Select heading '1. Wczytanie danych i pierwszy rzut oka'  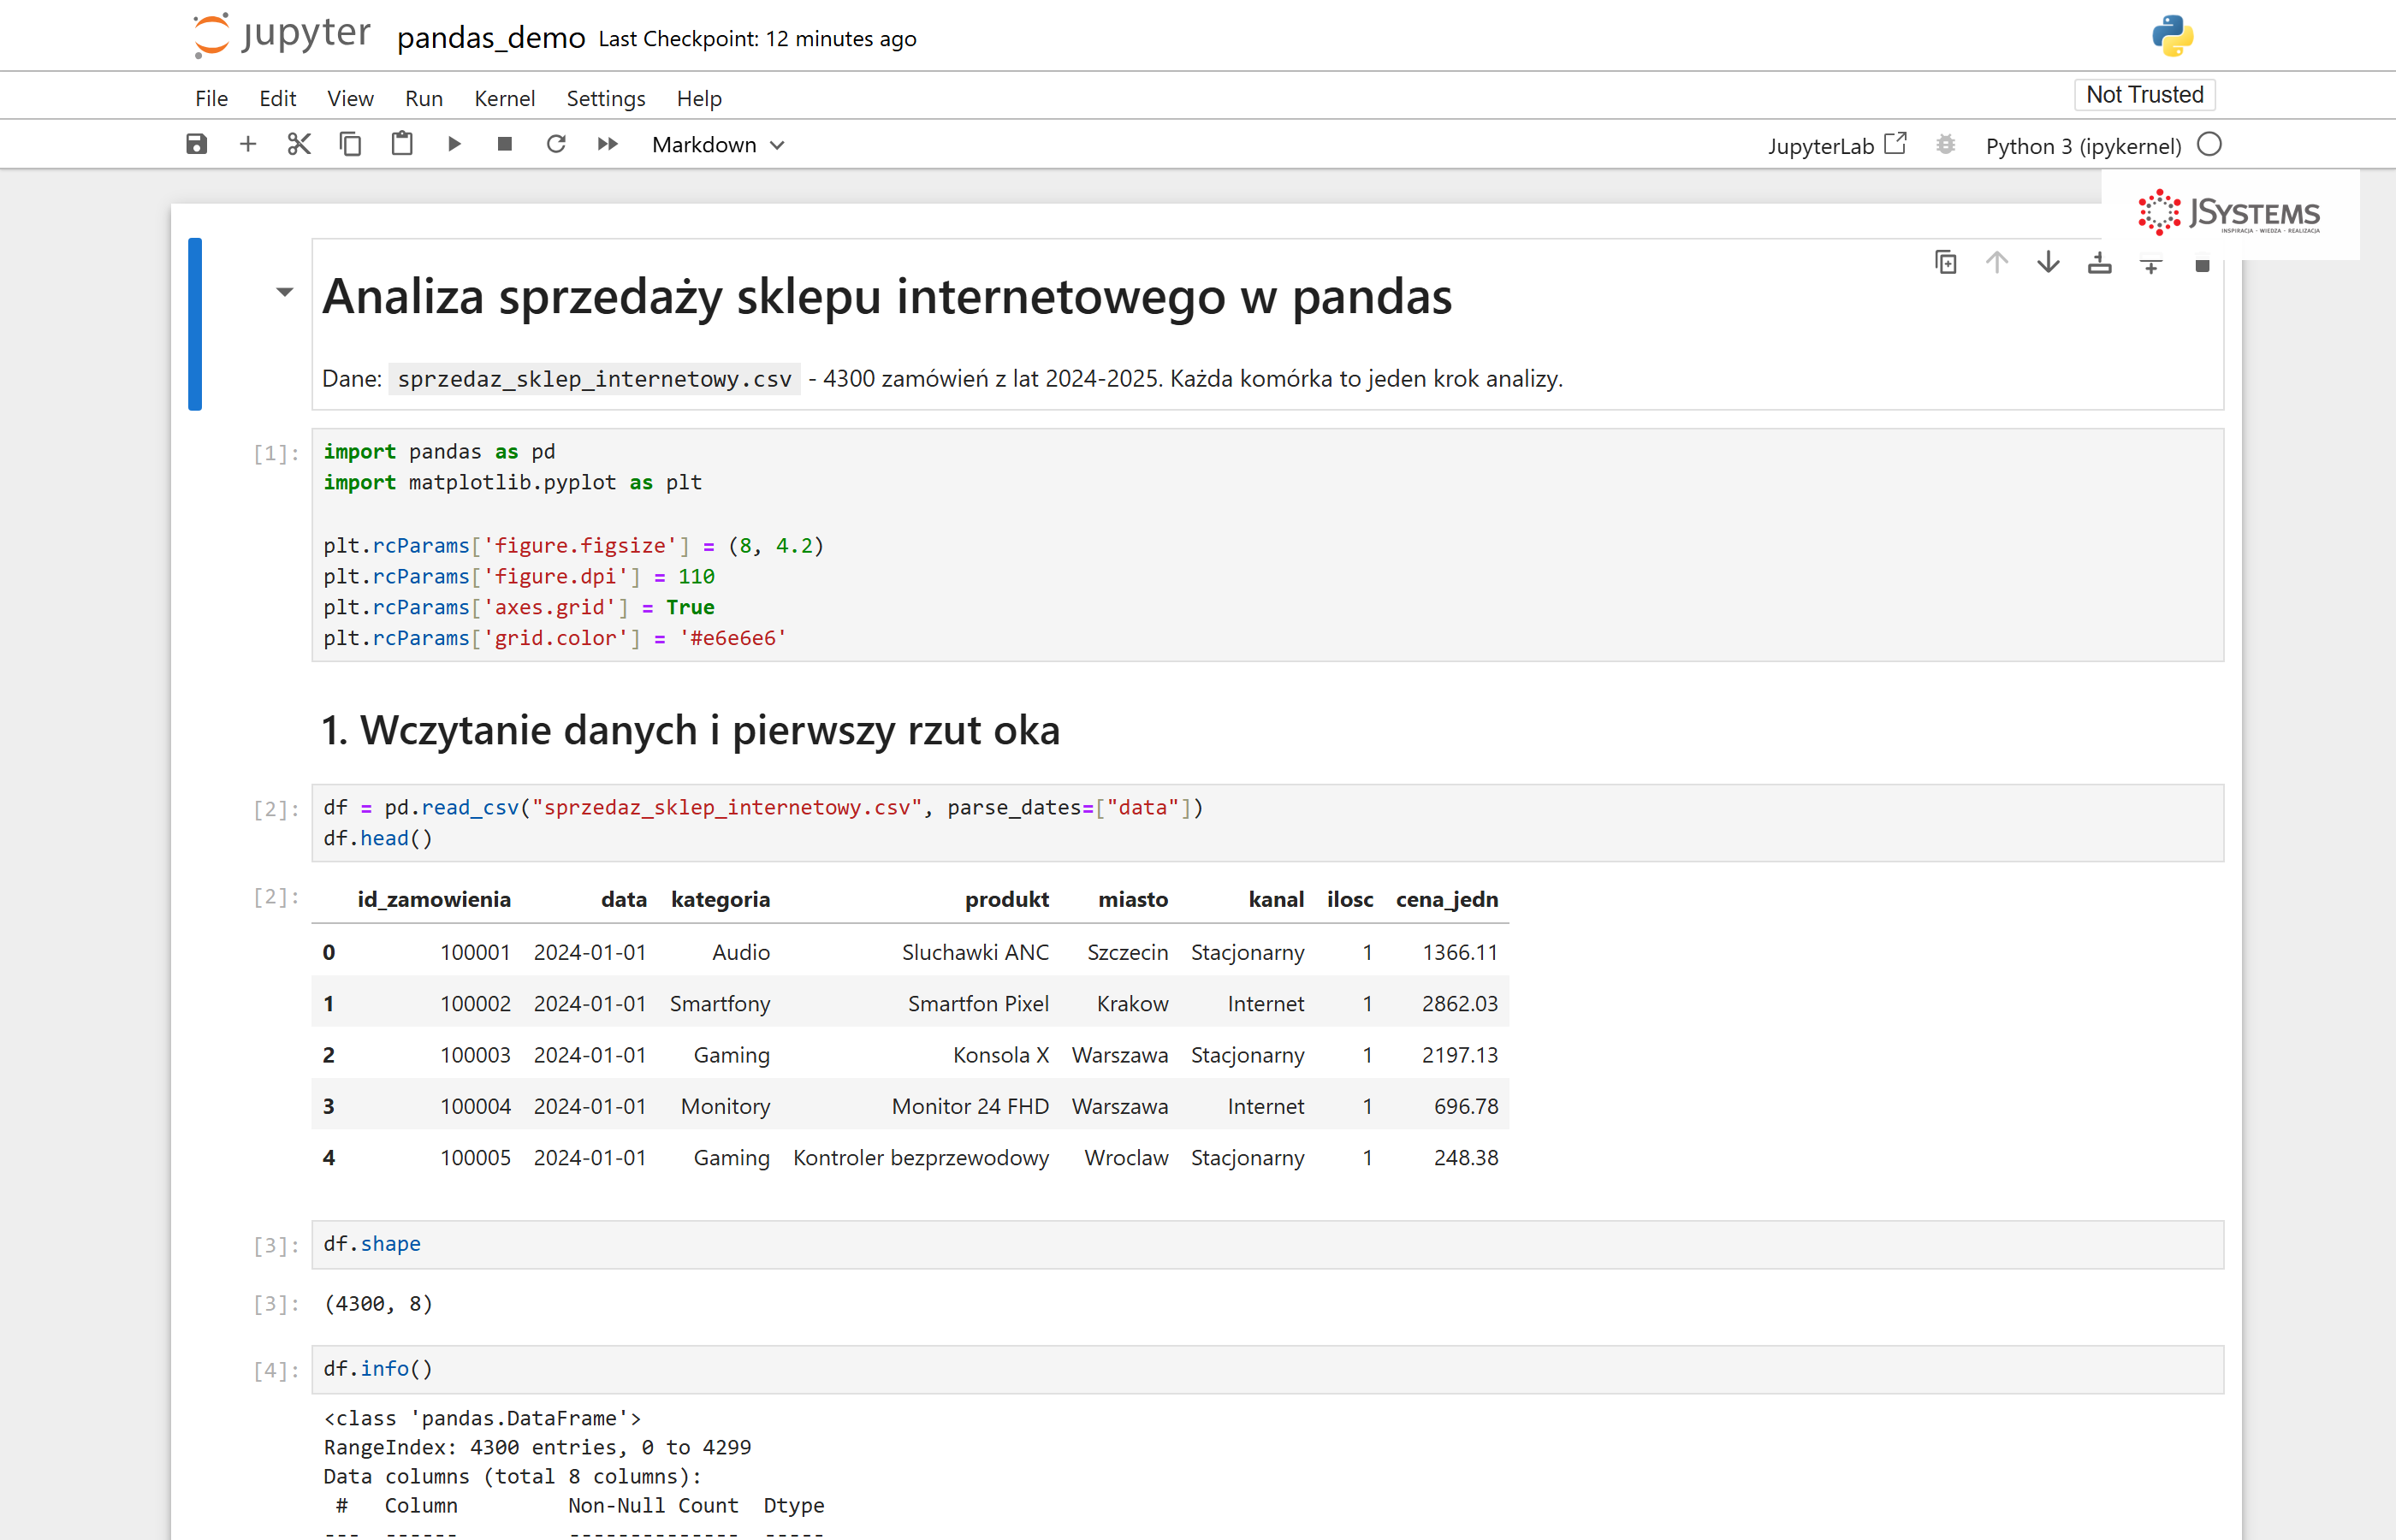pyautogui.click(x=690, y=730)
